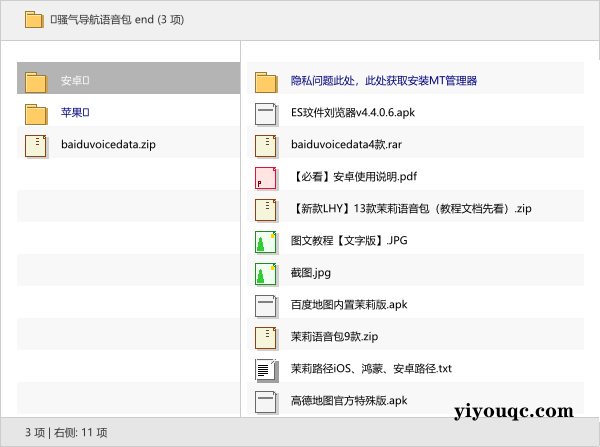Click the baiduvoicedata.zip archive icon
600x447 pixels.
[37, 145]
